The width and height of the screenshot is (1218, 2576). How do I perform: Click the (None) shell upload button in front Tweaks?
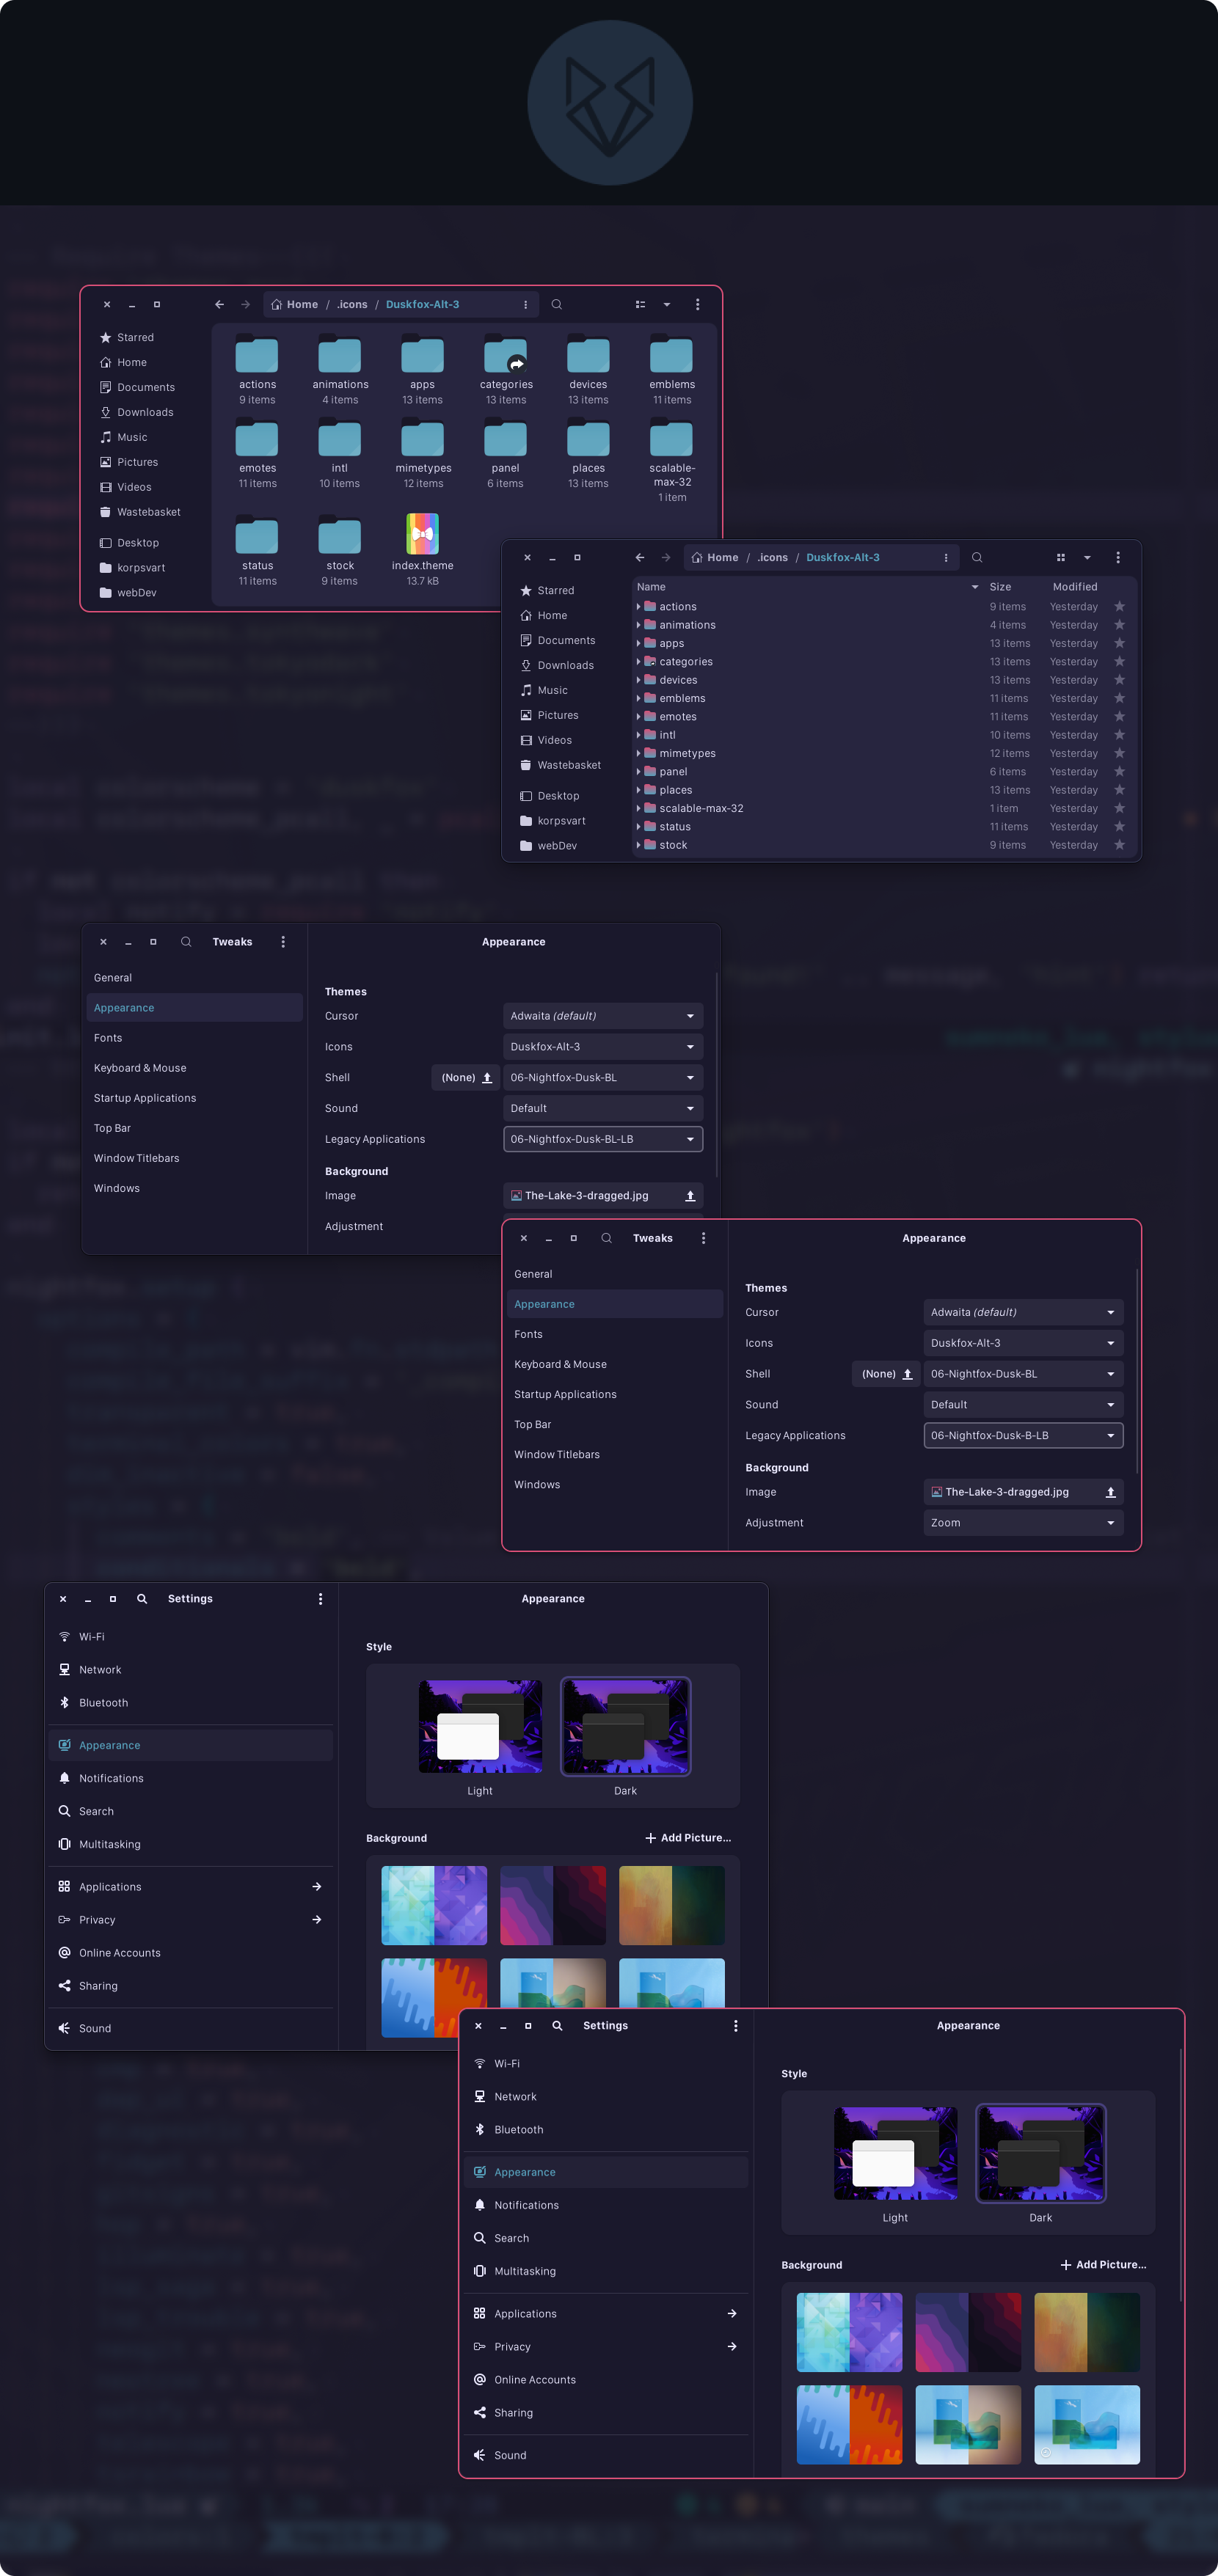coord(886,1374)
